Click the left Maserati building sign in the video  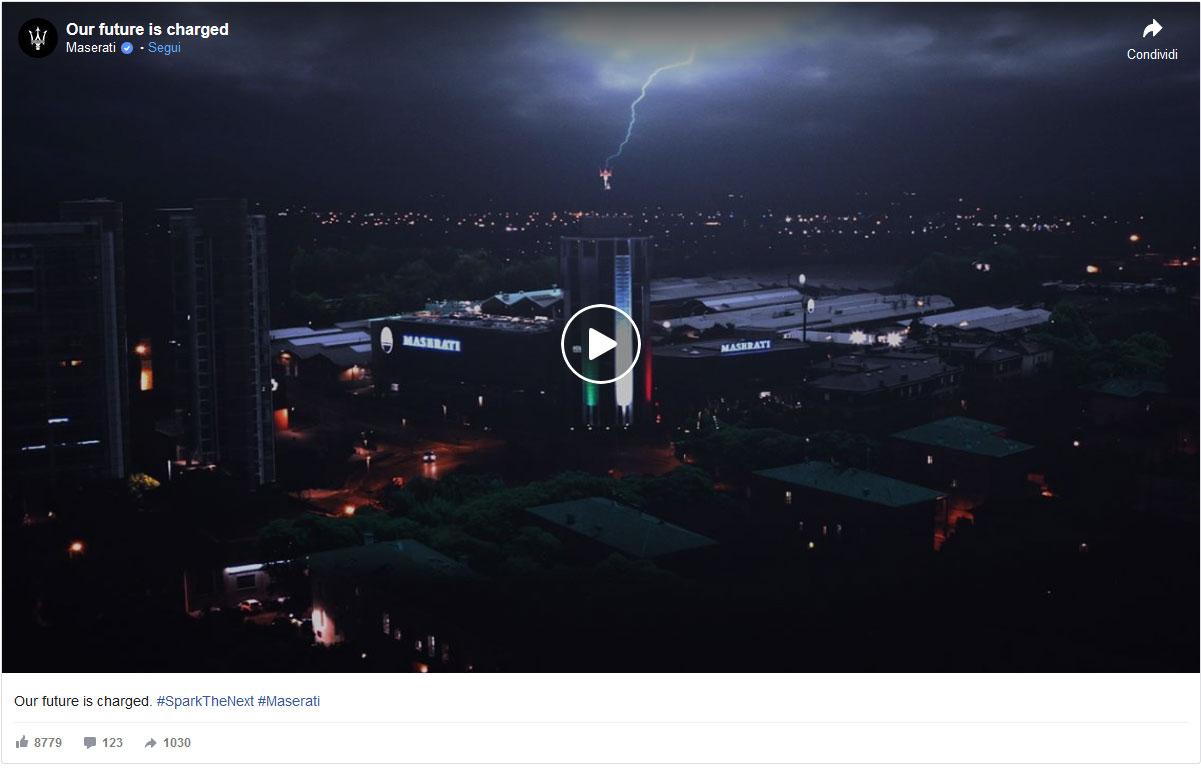coord(431,343)
